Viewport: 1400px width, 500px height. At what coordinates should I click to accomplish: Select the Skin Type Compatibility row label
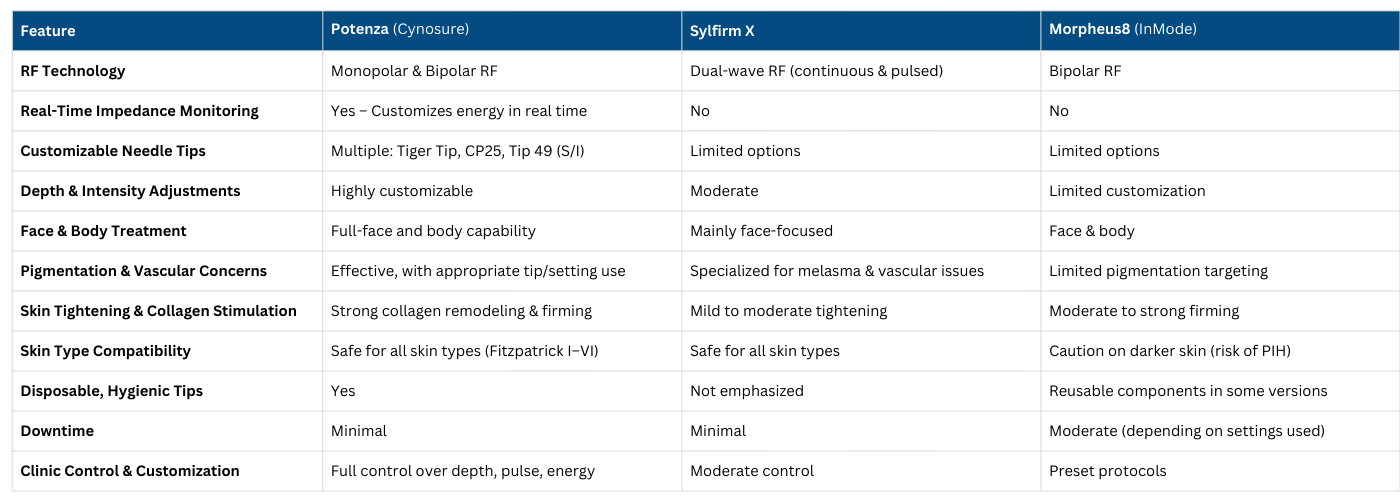click(x=105, y=351)
